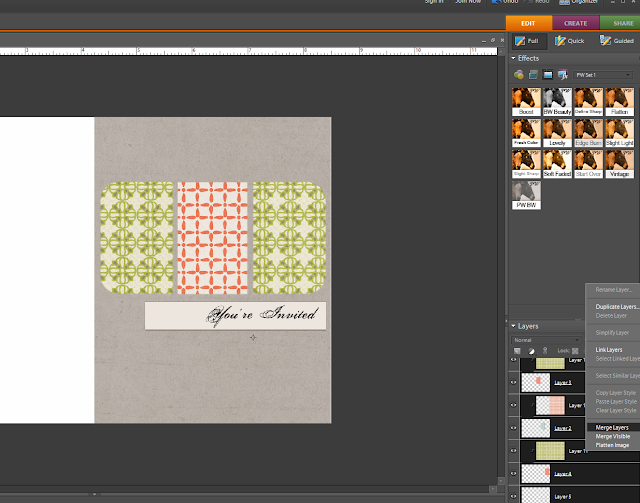The height and width of the screenshot is (503, 640).
Task: Select the Layer 3 thumbnail
Action: click(536, 383)
